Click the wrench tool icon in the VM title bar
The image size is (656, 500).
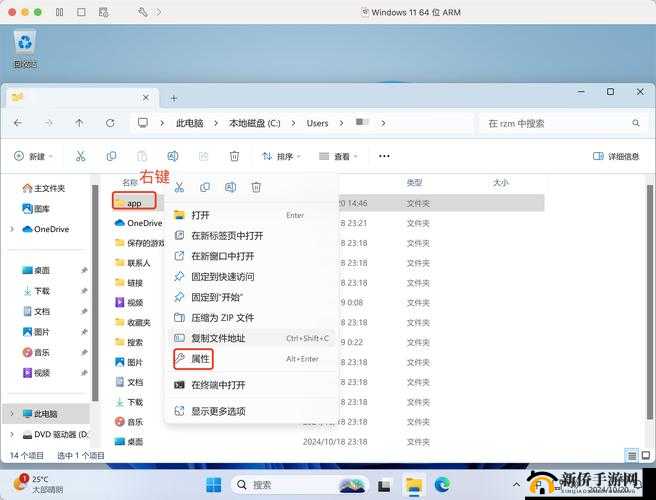tap(142, 12)
